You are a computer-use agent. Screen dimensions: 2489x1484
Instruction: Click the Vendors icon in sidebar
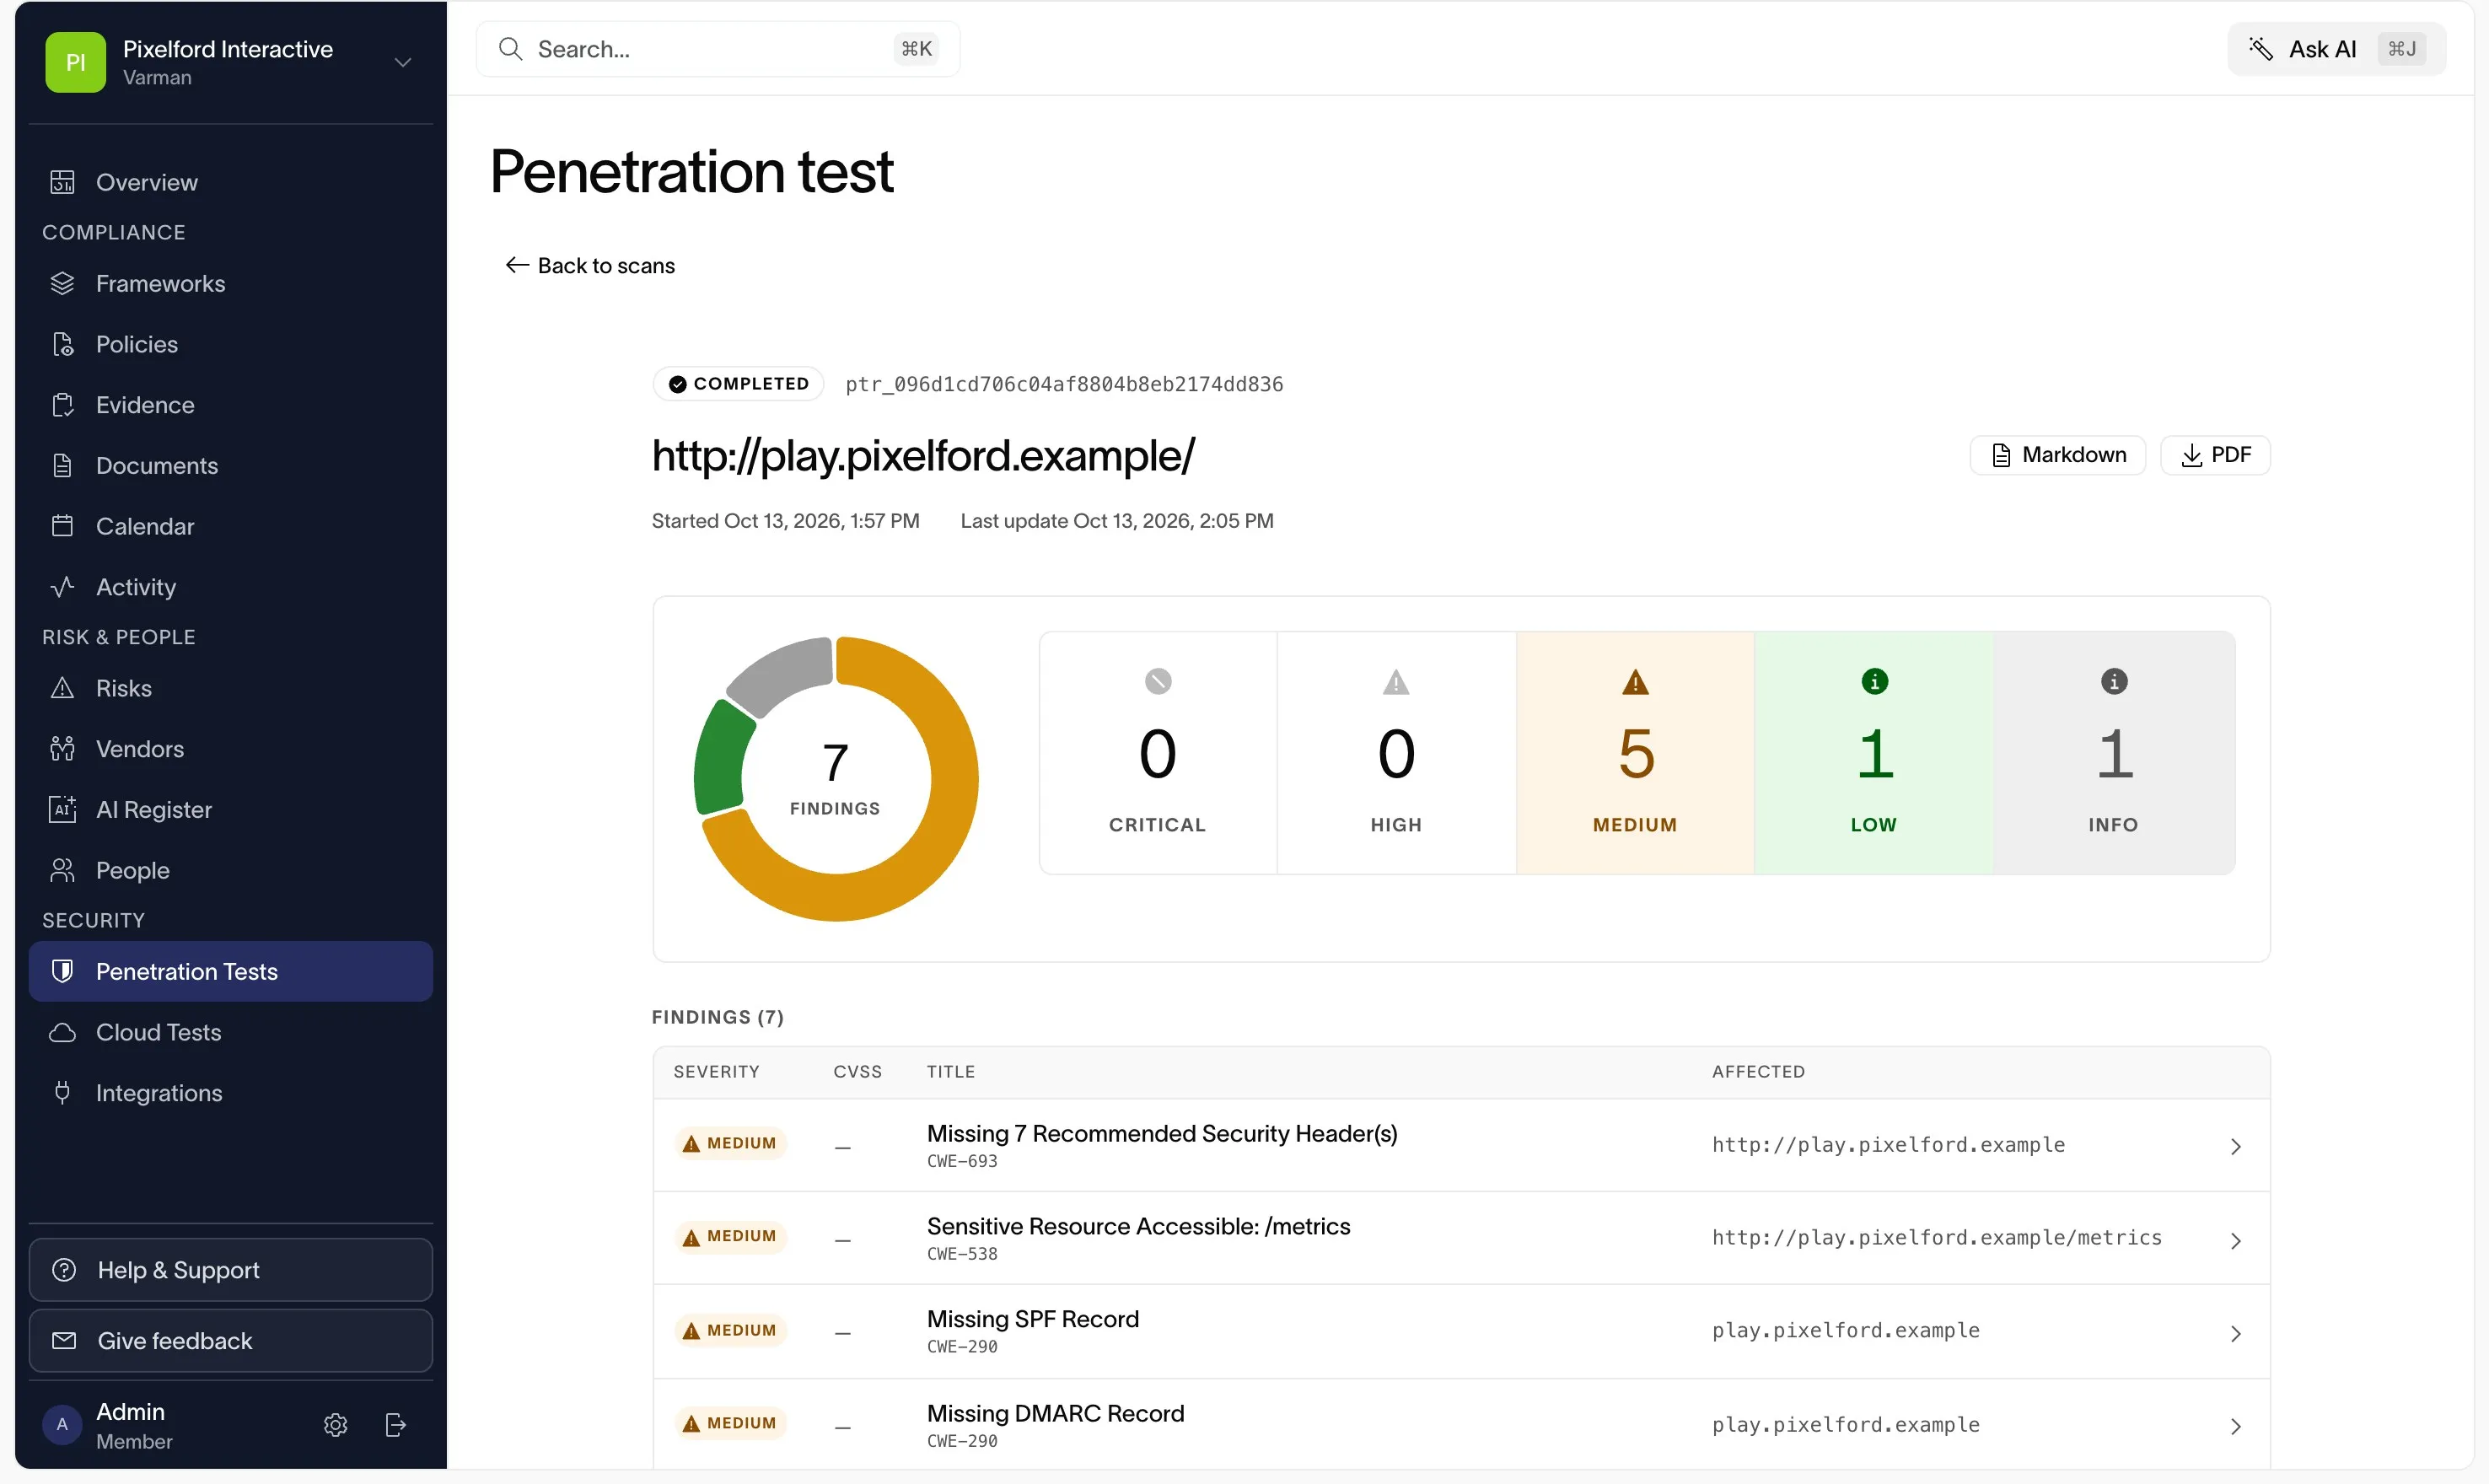pos(62,749)
